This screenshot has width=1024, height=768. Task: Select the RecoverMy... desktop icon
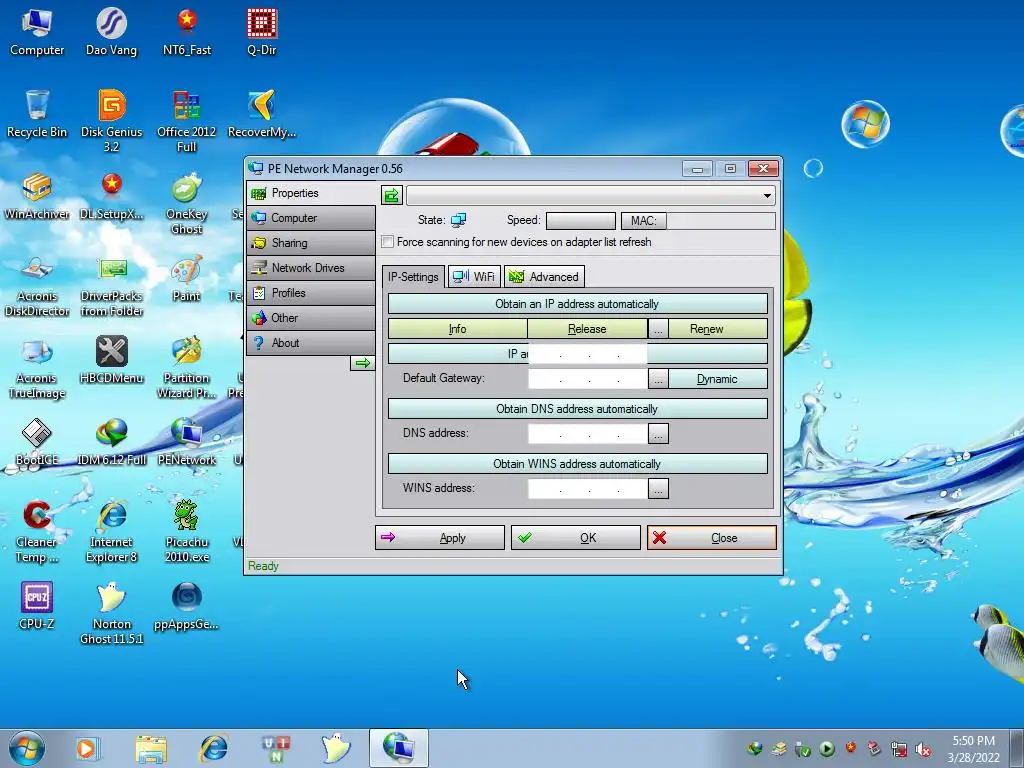(x=262, y=114)
